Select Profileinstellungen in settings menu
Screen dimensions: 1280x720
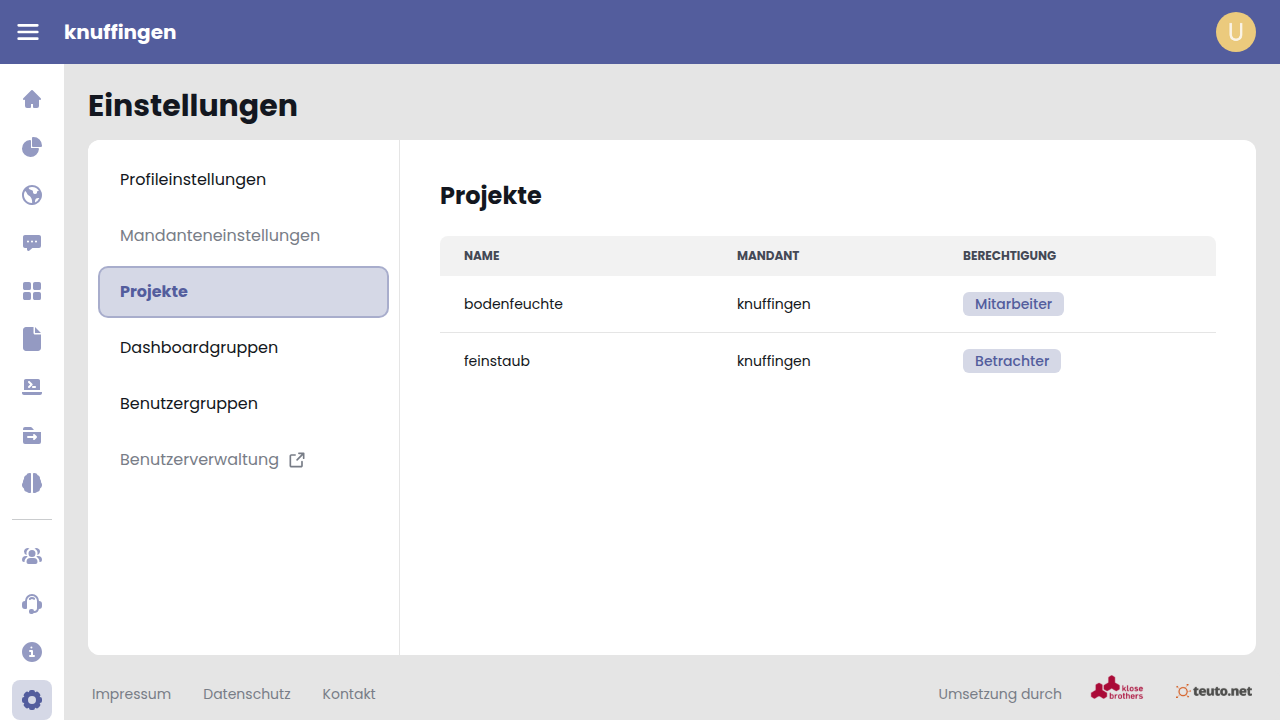click(x=193, y=180)
